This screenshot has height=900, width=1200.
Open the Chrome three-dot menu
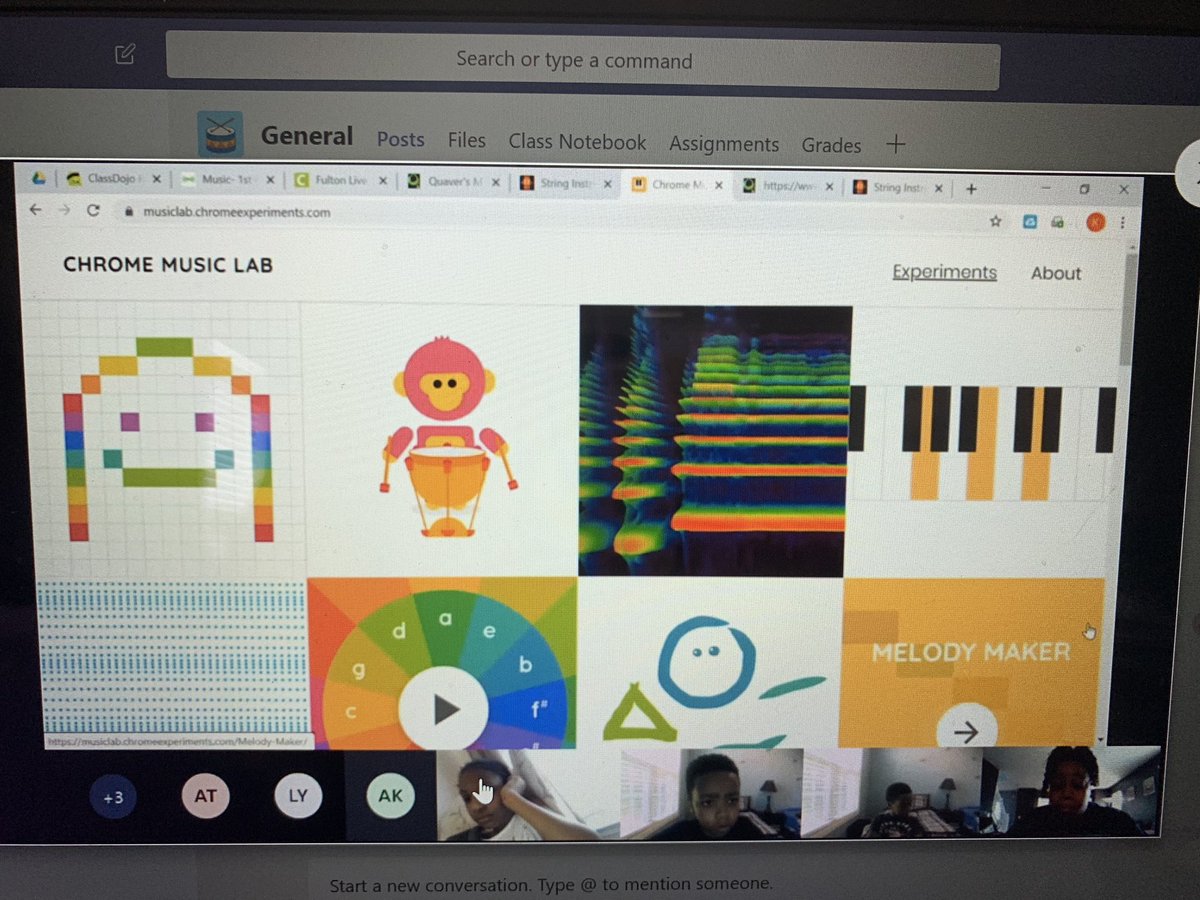point(1124,223)
